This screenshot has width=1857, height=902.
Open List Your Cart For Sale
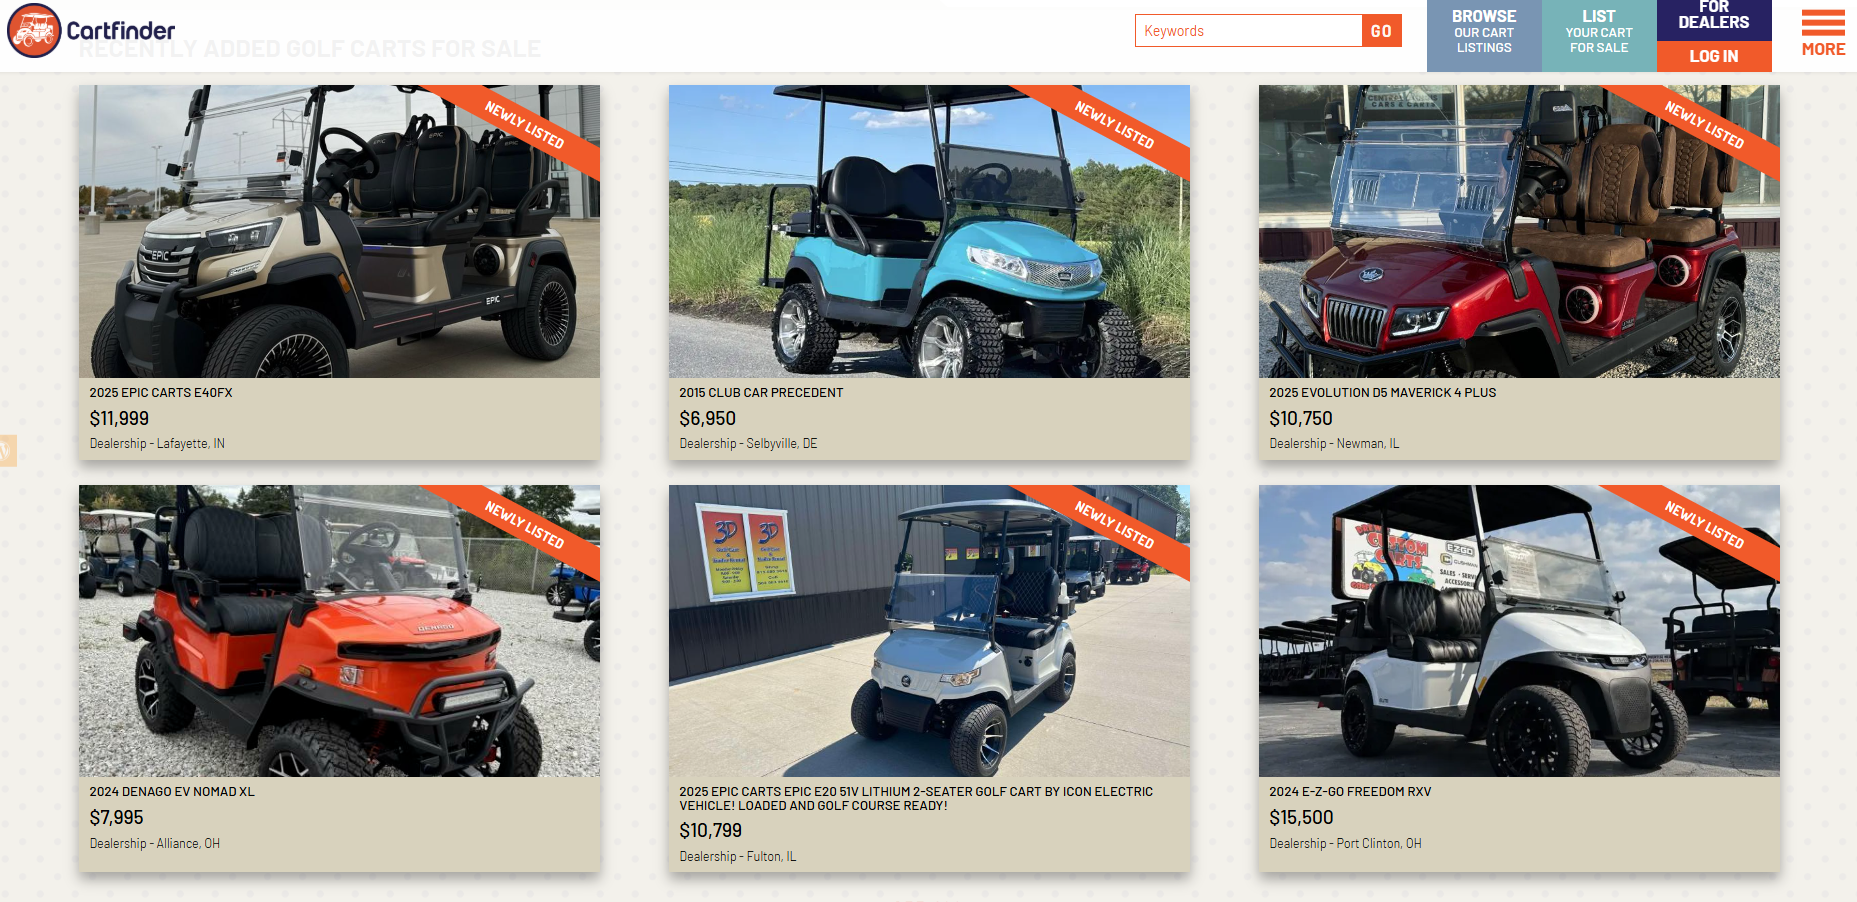point(1599,32)
